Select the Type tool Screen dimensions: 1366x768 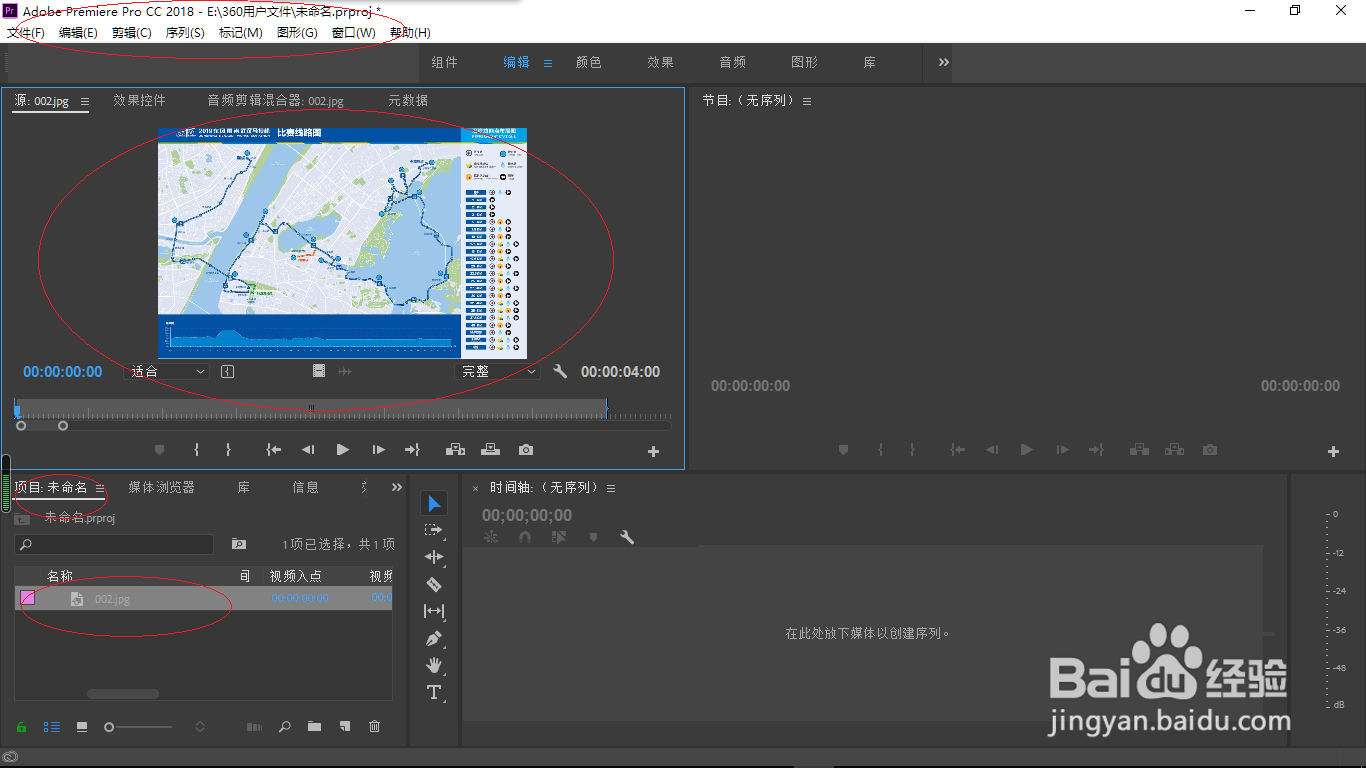[434, 692]
